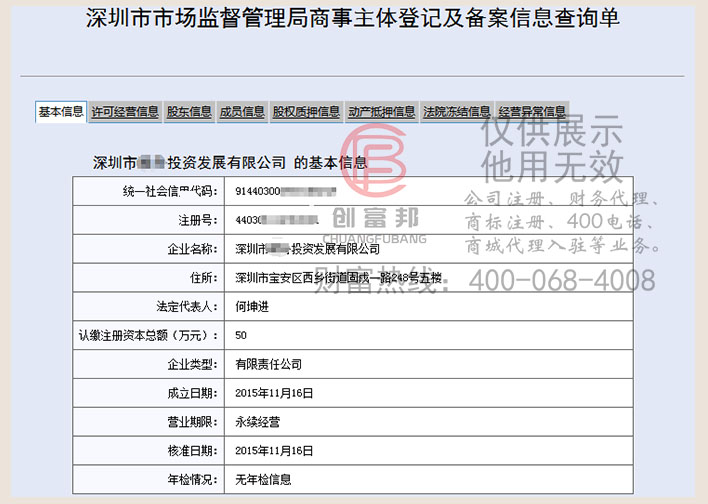Click the 统一社会信用代码 label
The width and height of the screenshot is (708, 504).
(170, 191)
